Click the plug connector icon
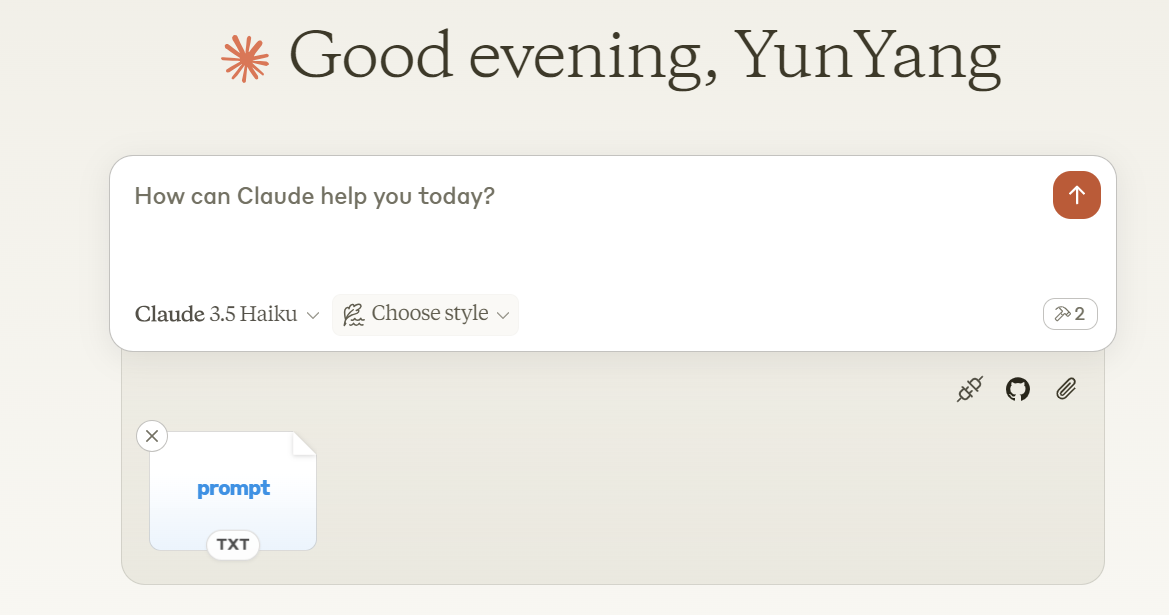The image size is (1169, 615). (969, 389)
